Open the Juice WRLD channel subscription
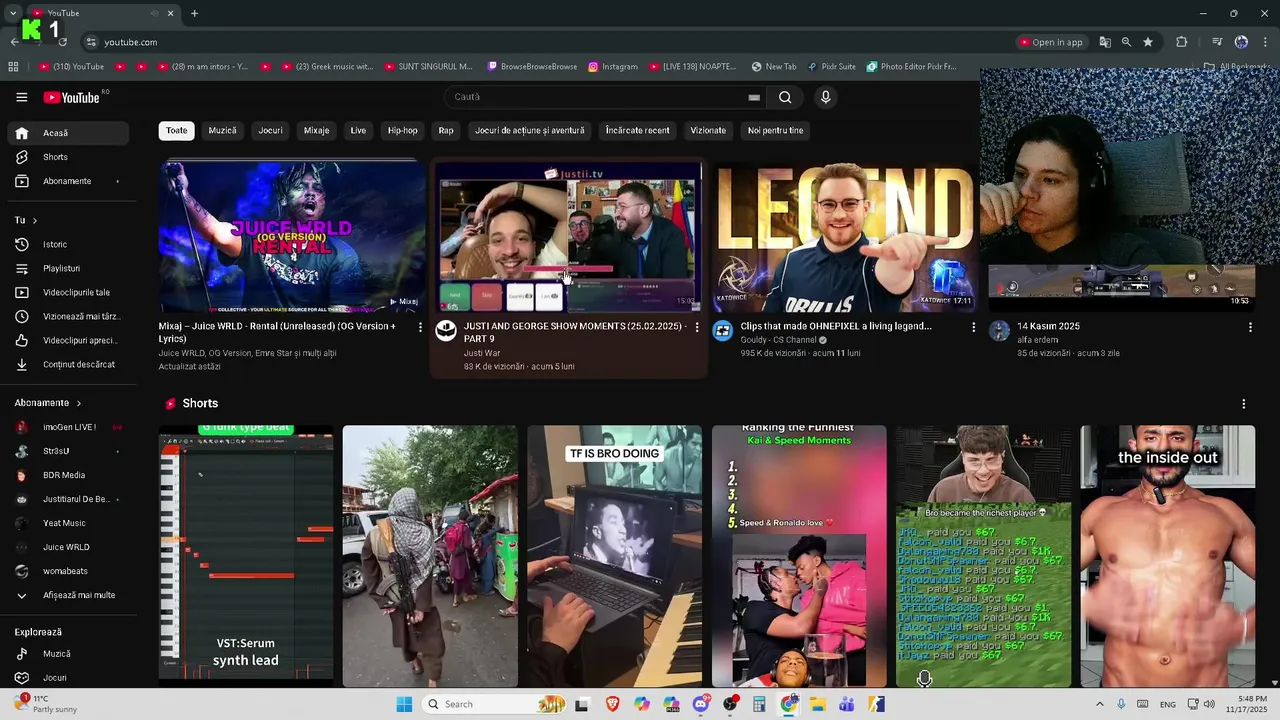 68,547
